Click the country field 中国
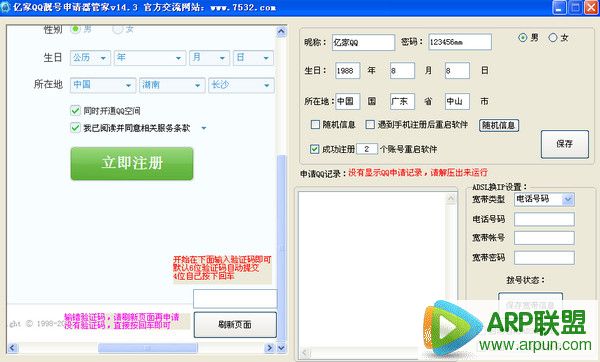 [x=347, y=101]
